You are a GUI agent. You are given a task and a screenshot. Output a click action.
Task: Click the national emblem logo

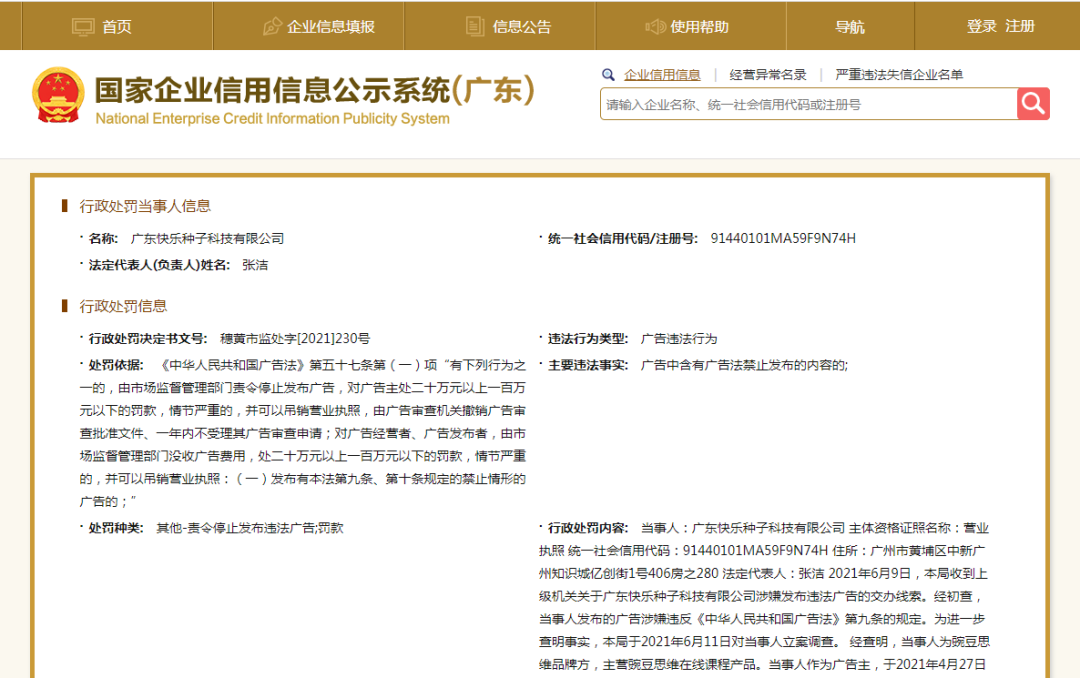[x=59, y=94]
